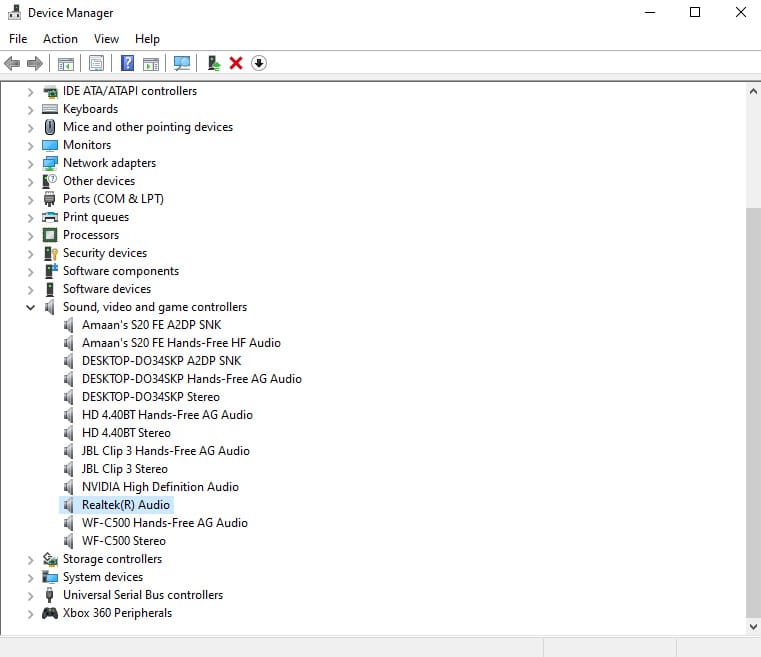Viewport: 761px width, 657px height.
Task: Click the Update device driver icon
Action: point(213,63)
